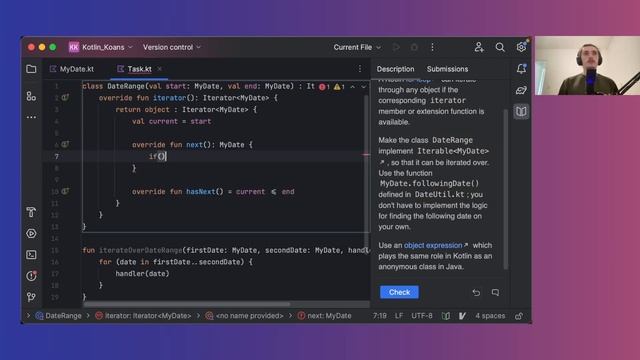Click the Run button in toolbar
Screen dimensions: 640x360
(x=396, y=47)
